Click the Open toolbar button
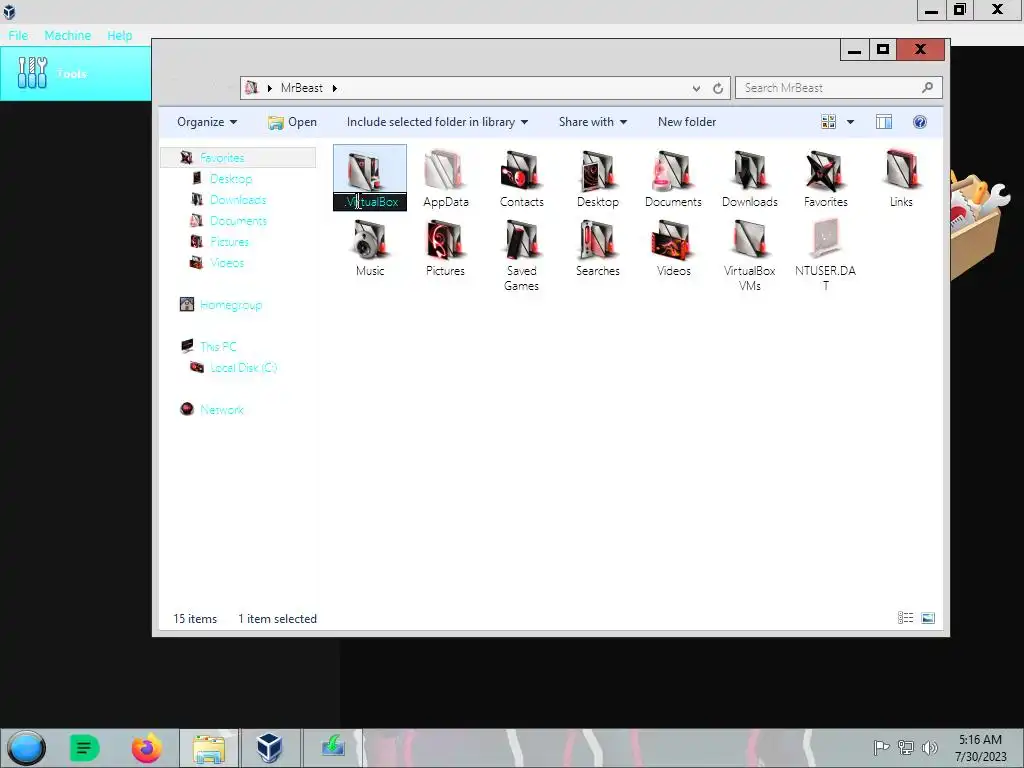 [x=293, y=122]
